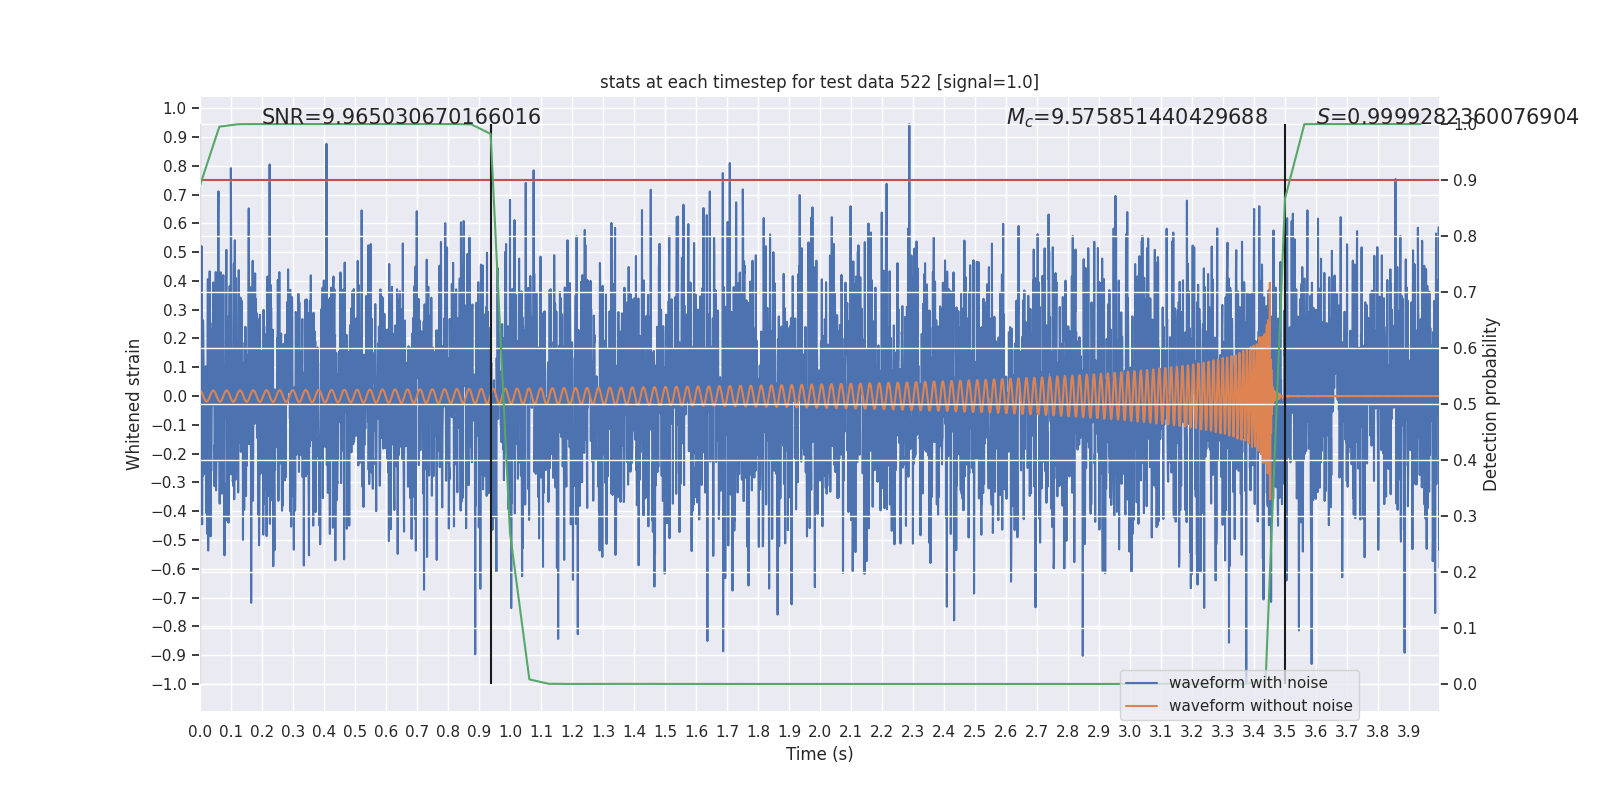Image resolution: width=1600 pixels, height=800 pixels.
Task: Click the Time axis tick label 0.0
Action: pos(200,732)
